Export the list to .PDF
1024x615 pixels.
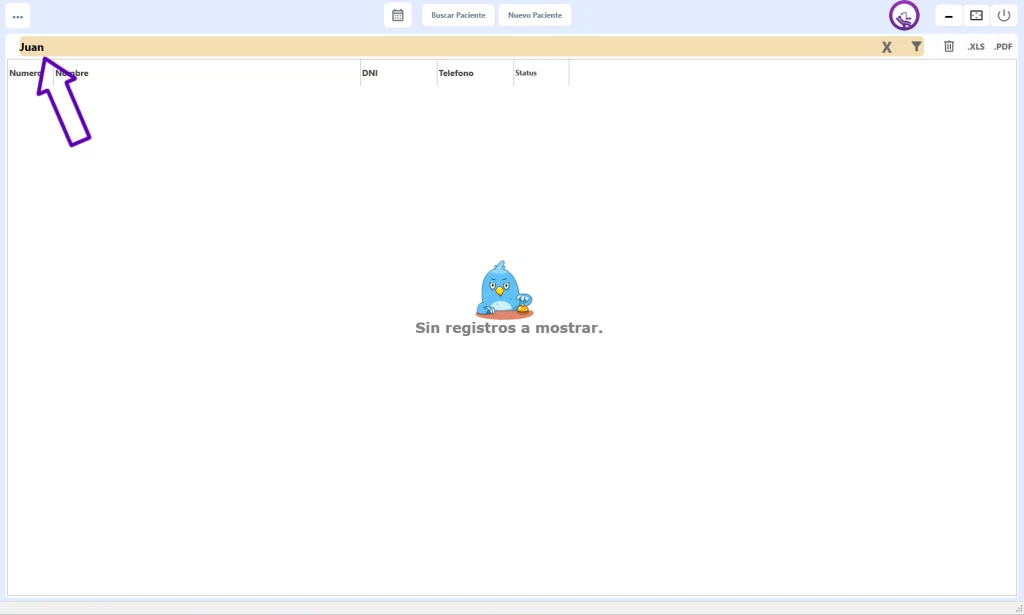click(x=1003, y=47)
